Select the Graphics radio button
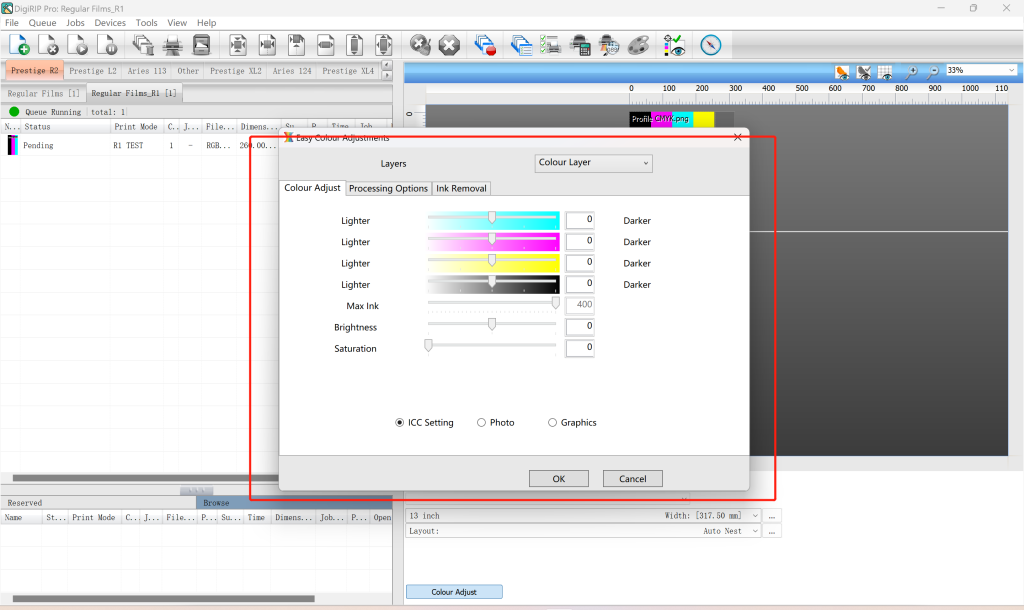The height and width of the screenshot is (610, 1024). (x=553, y=423)
